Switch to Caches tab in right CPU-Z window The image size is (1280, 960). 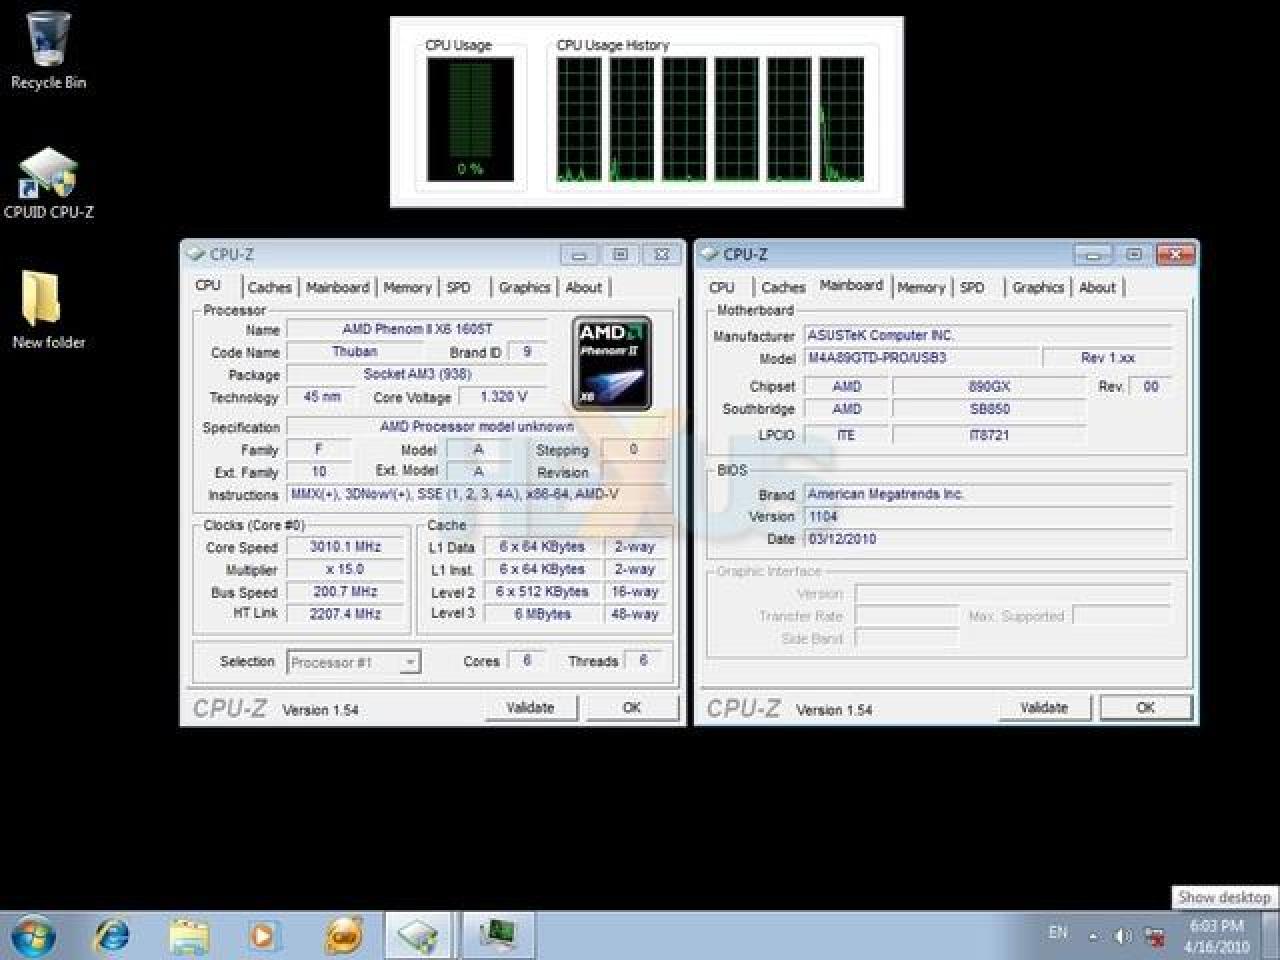click(x=783, y=287)
